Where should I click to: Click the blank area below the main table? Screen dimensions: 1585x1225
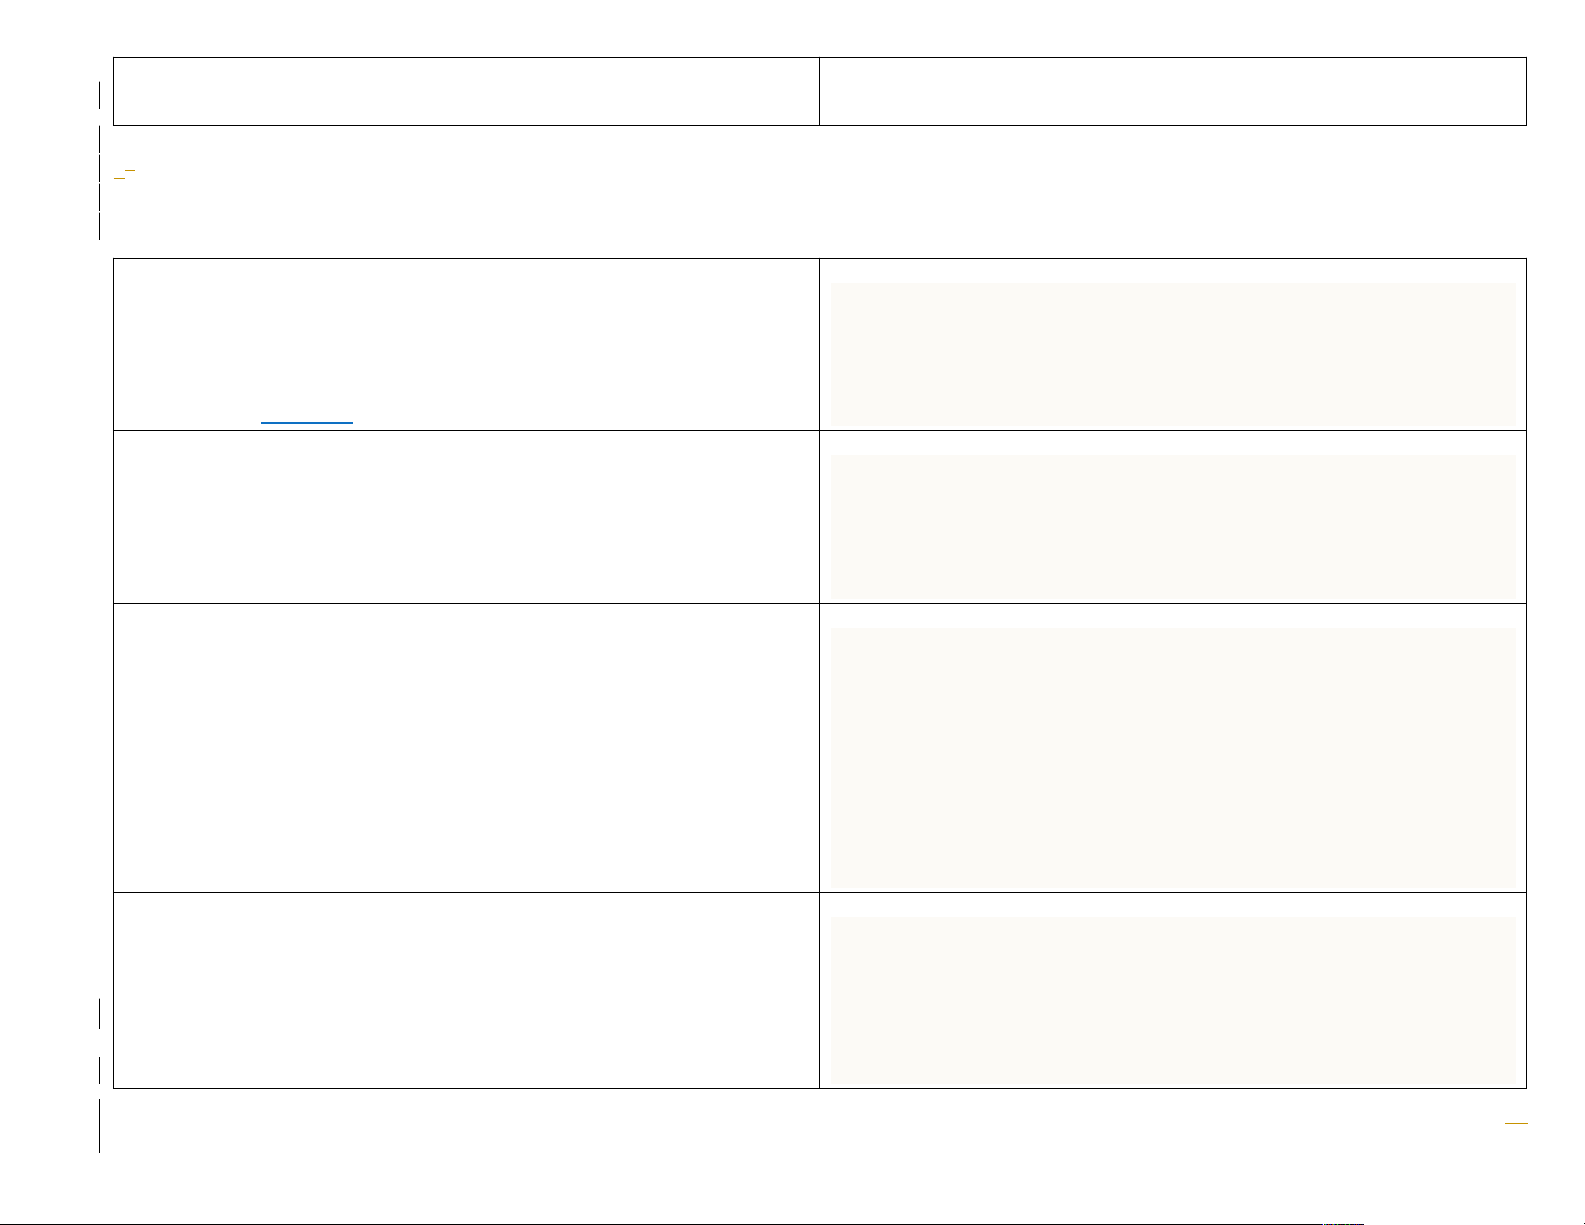pyautogui.click(x=800, y=1150)
